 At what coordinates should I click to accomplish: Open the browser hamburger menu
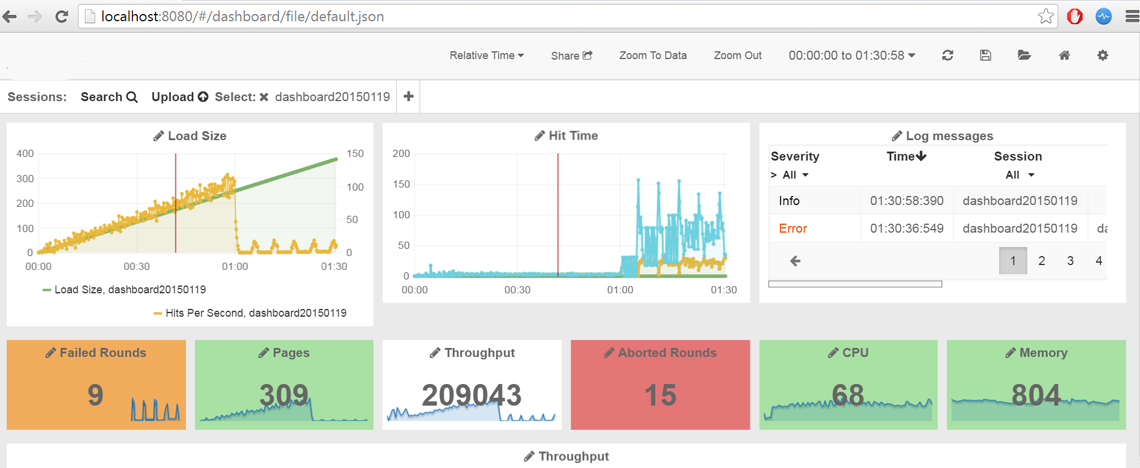(x=1130, y=16)
